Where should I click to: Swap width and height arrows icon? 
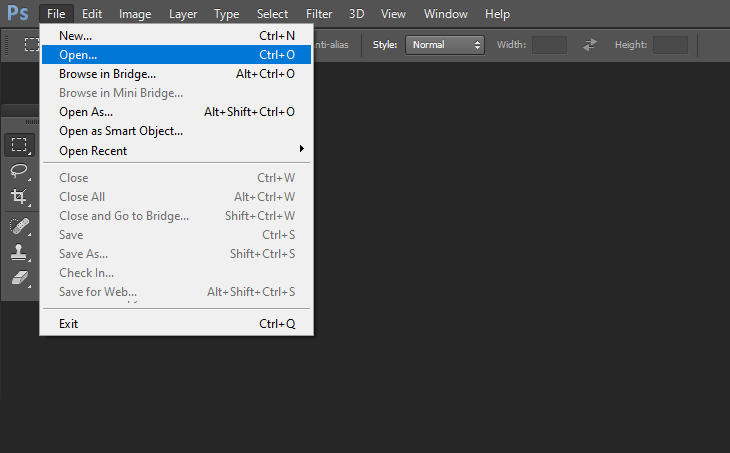[590, 45]
